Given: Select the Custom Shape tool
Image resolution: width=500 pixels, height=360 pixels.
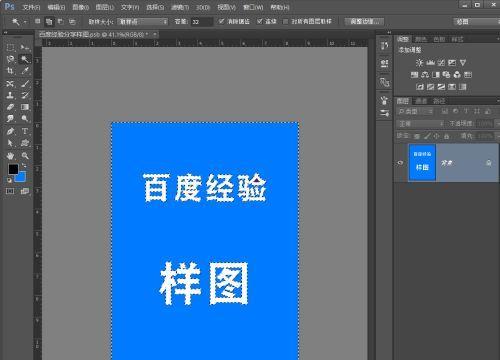Looking at the screenshot, I should click(25, 143).
